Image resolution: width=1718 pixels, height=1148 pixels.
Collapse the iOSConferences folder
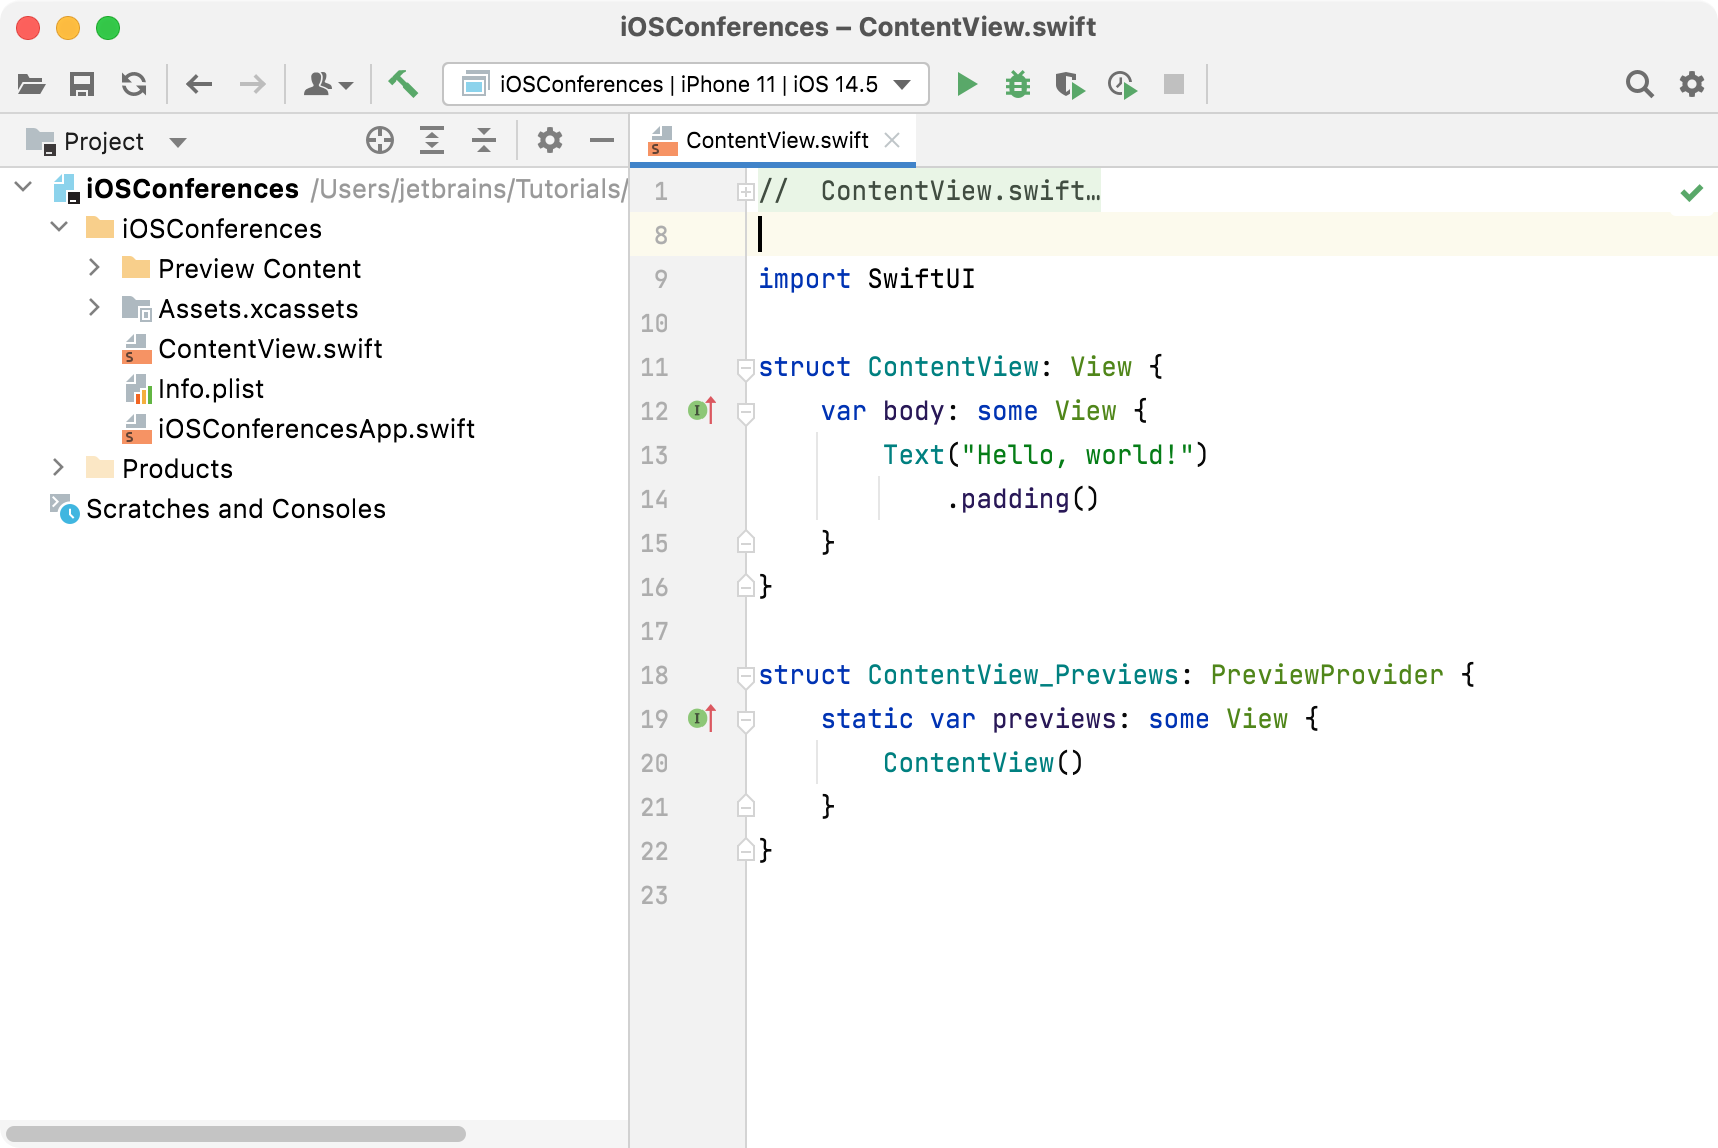click(x=60, y=228)
